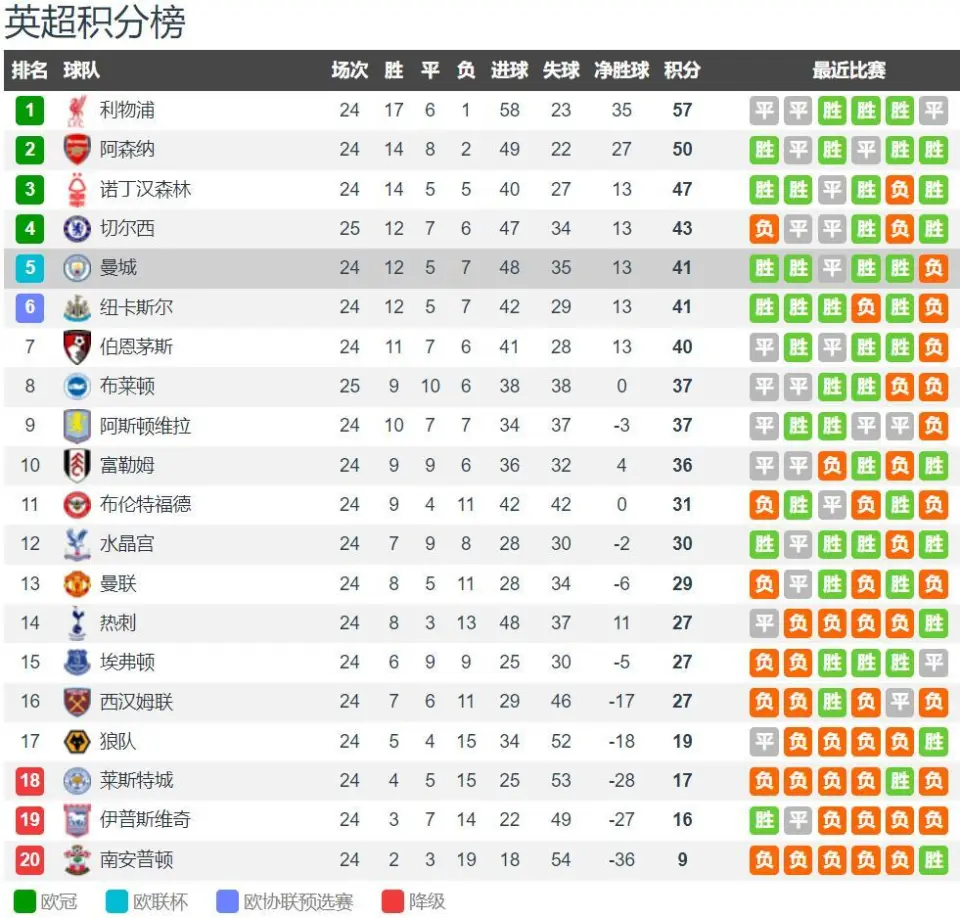Viewport: 960px width, 918px height.
Task: Open the Manchester United crest
Action: (x=77, y=584)
